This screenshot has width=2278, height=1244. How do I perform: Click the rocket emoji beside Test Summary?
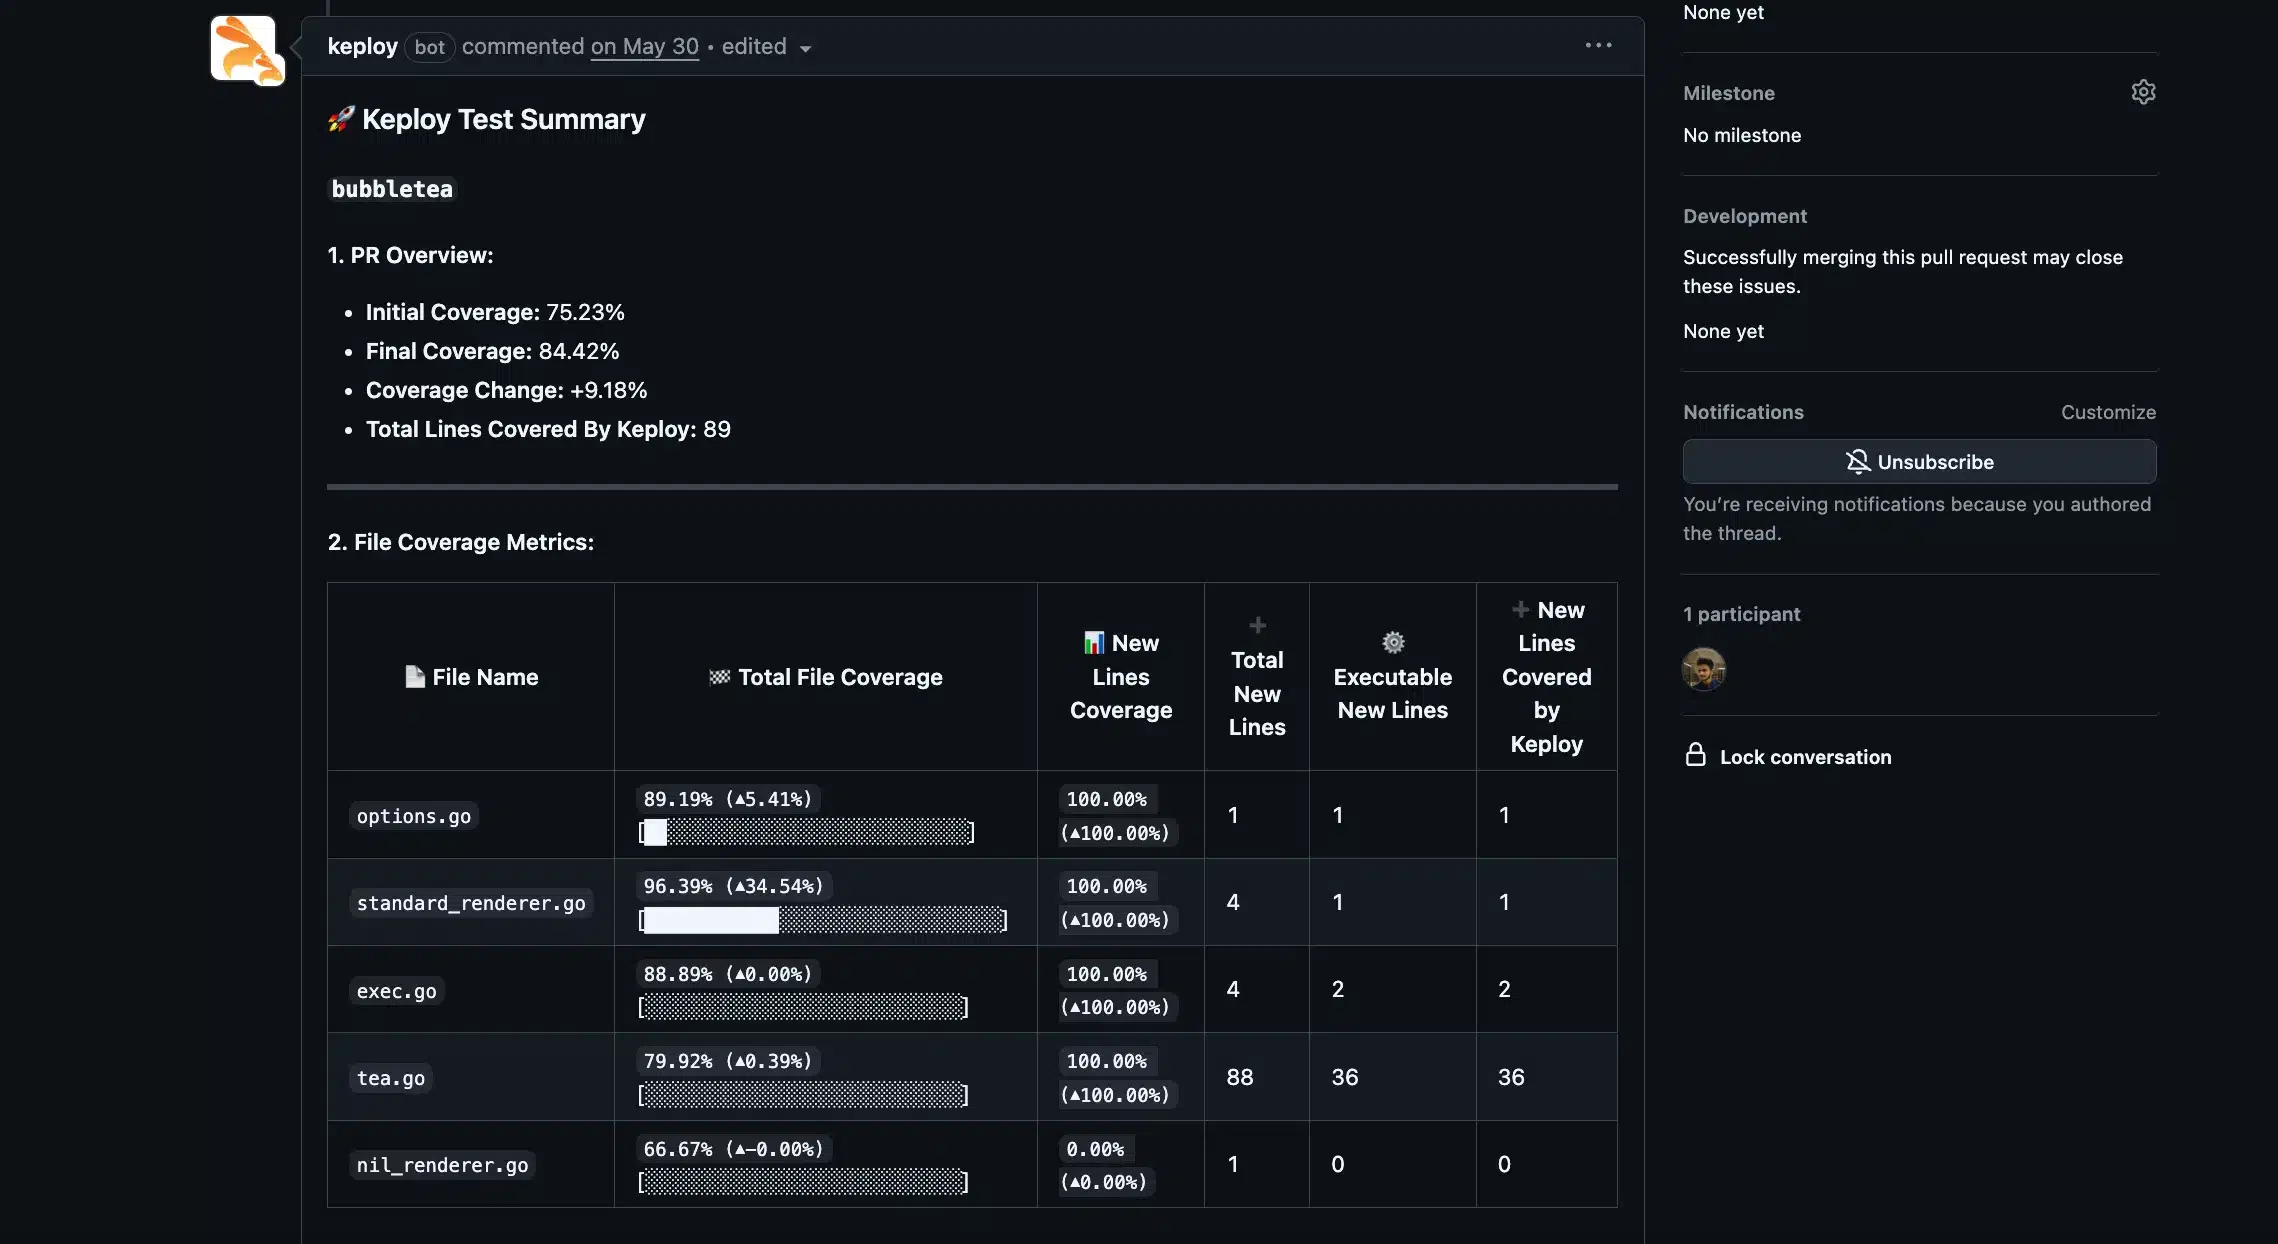tap(341, 119)
